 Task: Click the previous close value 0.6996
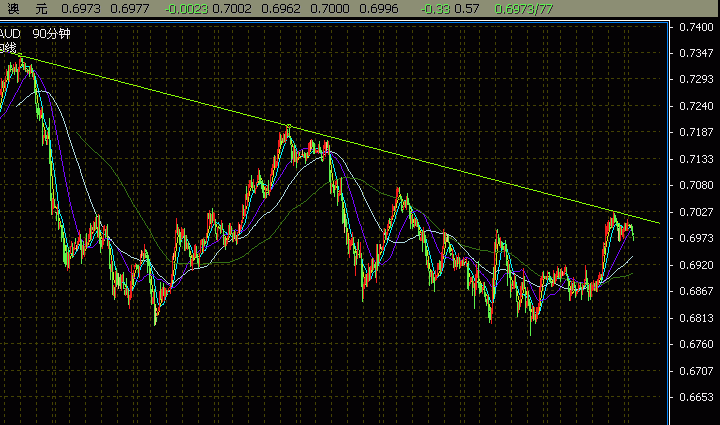point(379,9)
